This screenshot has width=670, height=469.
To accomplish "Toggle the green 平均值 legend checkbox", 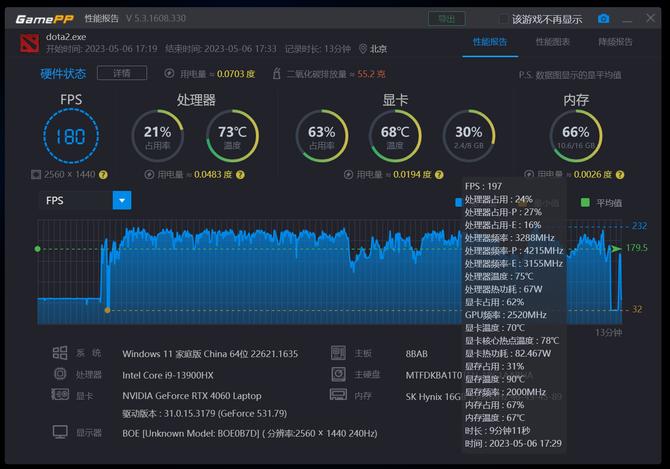I will [x=585, y=202].
